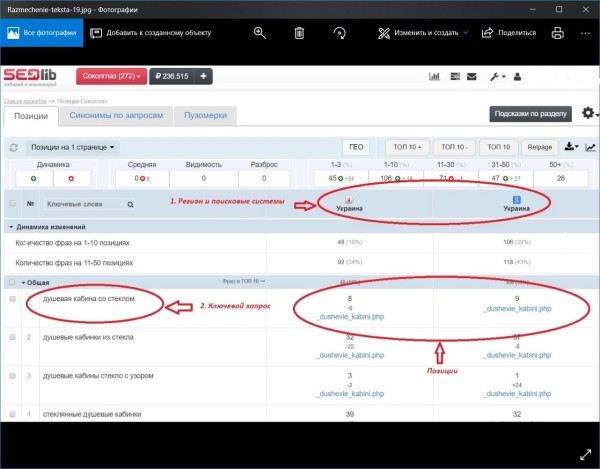The height and width of the screenshot is (469, 600).
Task: Focus the Ключевые слова search field
Action: coord(85,204)
